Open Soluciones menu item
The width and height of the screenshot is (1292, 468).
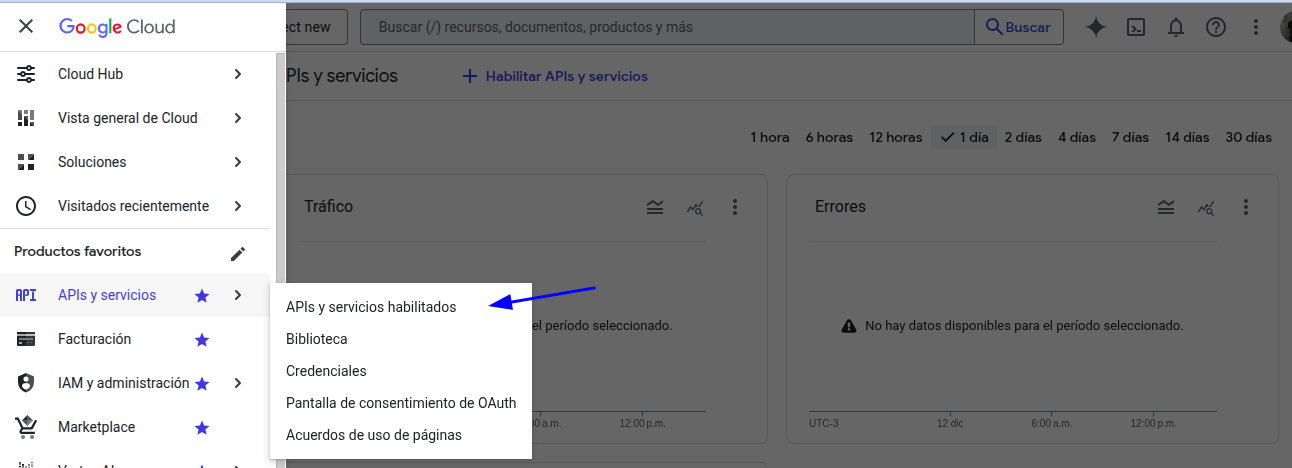135,162
